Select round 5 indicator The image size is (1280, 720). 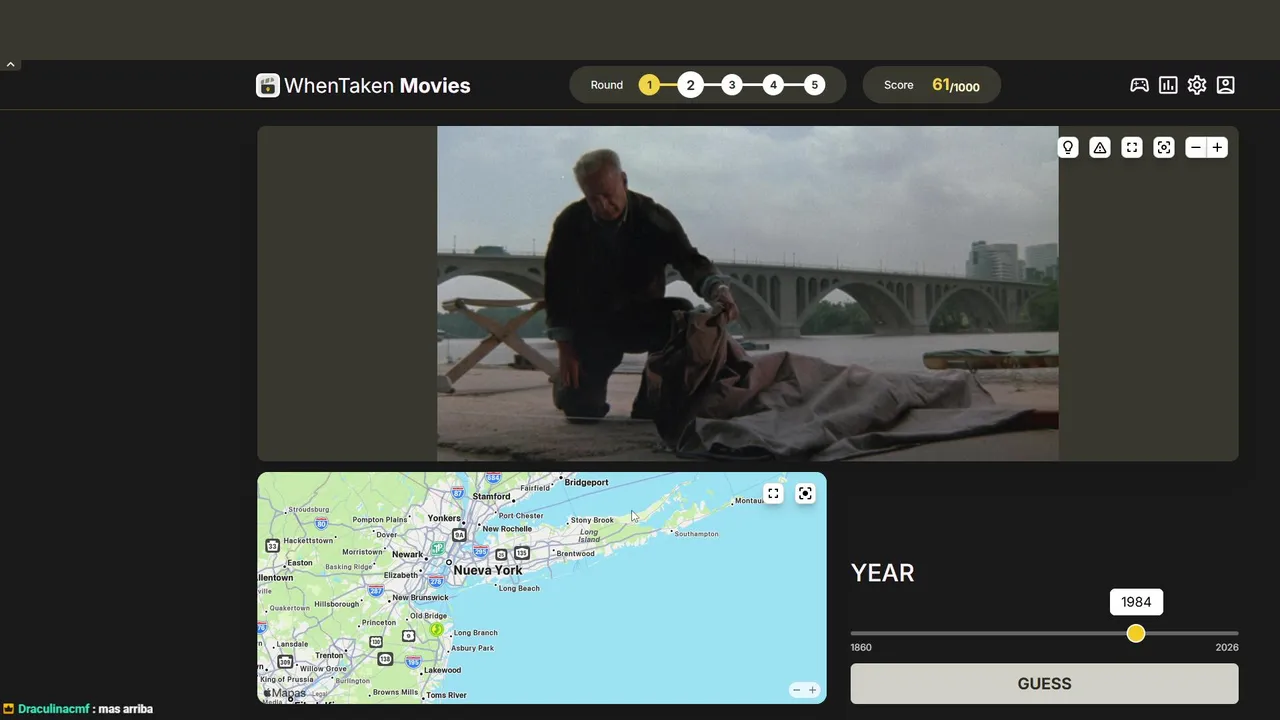coord(815,85)
